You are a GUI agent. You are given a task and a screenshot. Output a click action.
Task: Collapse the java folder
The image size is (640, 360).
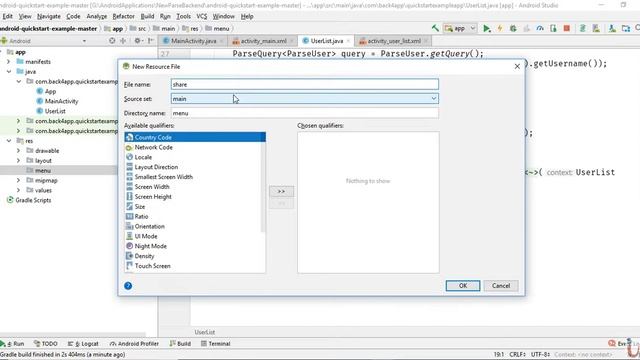click(9, 71)
